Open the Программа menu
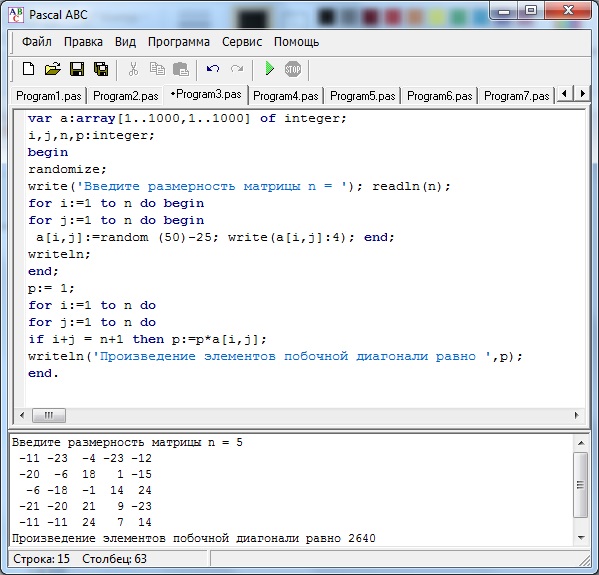599x575 pixels. click(179, 42)
